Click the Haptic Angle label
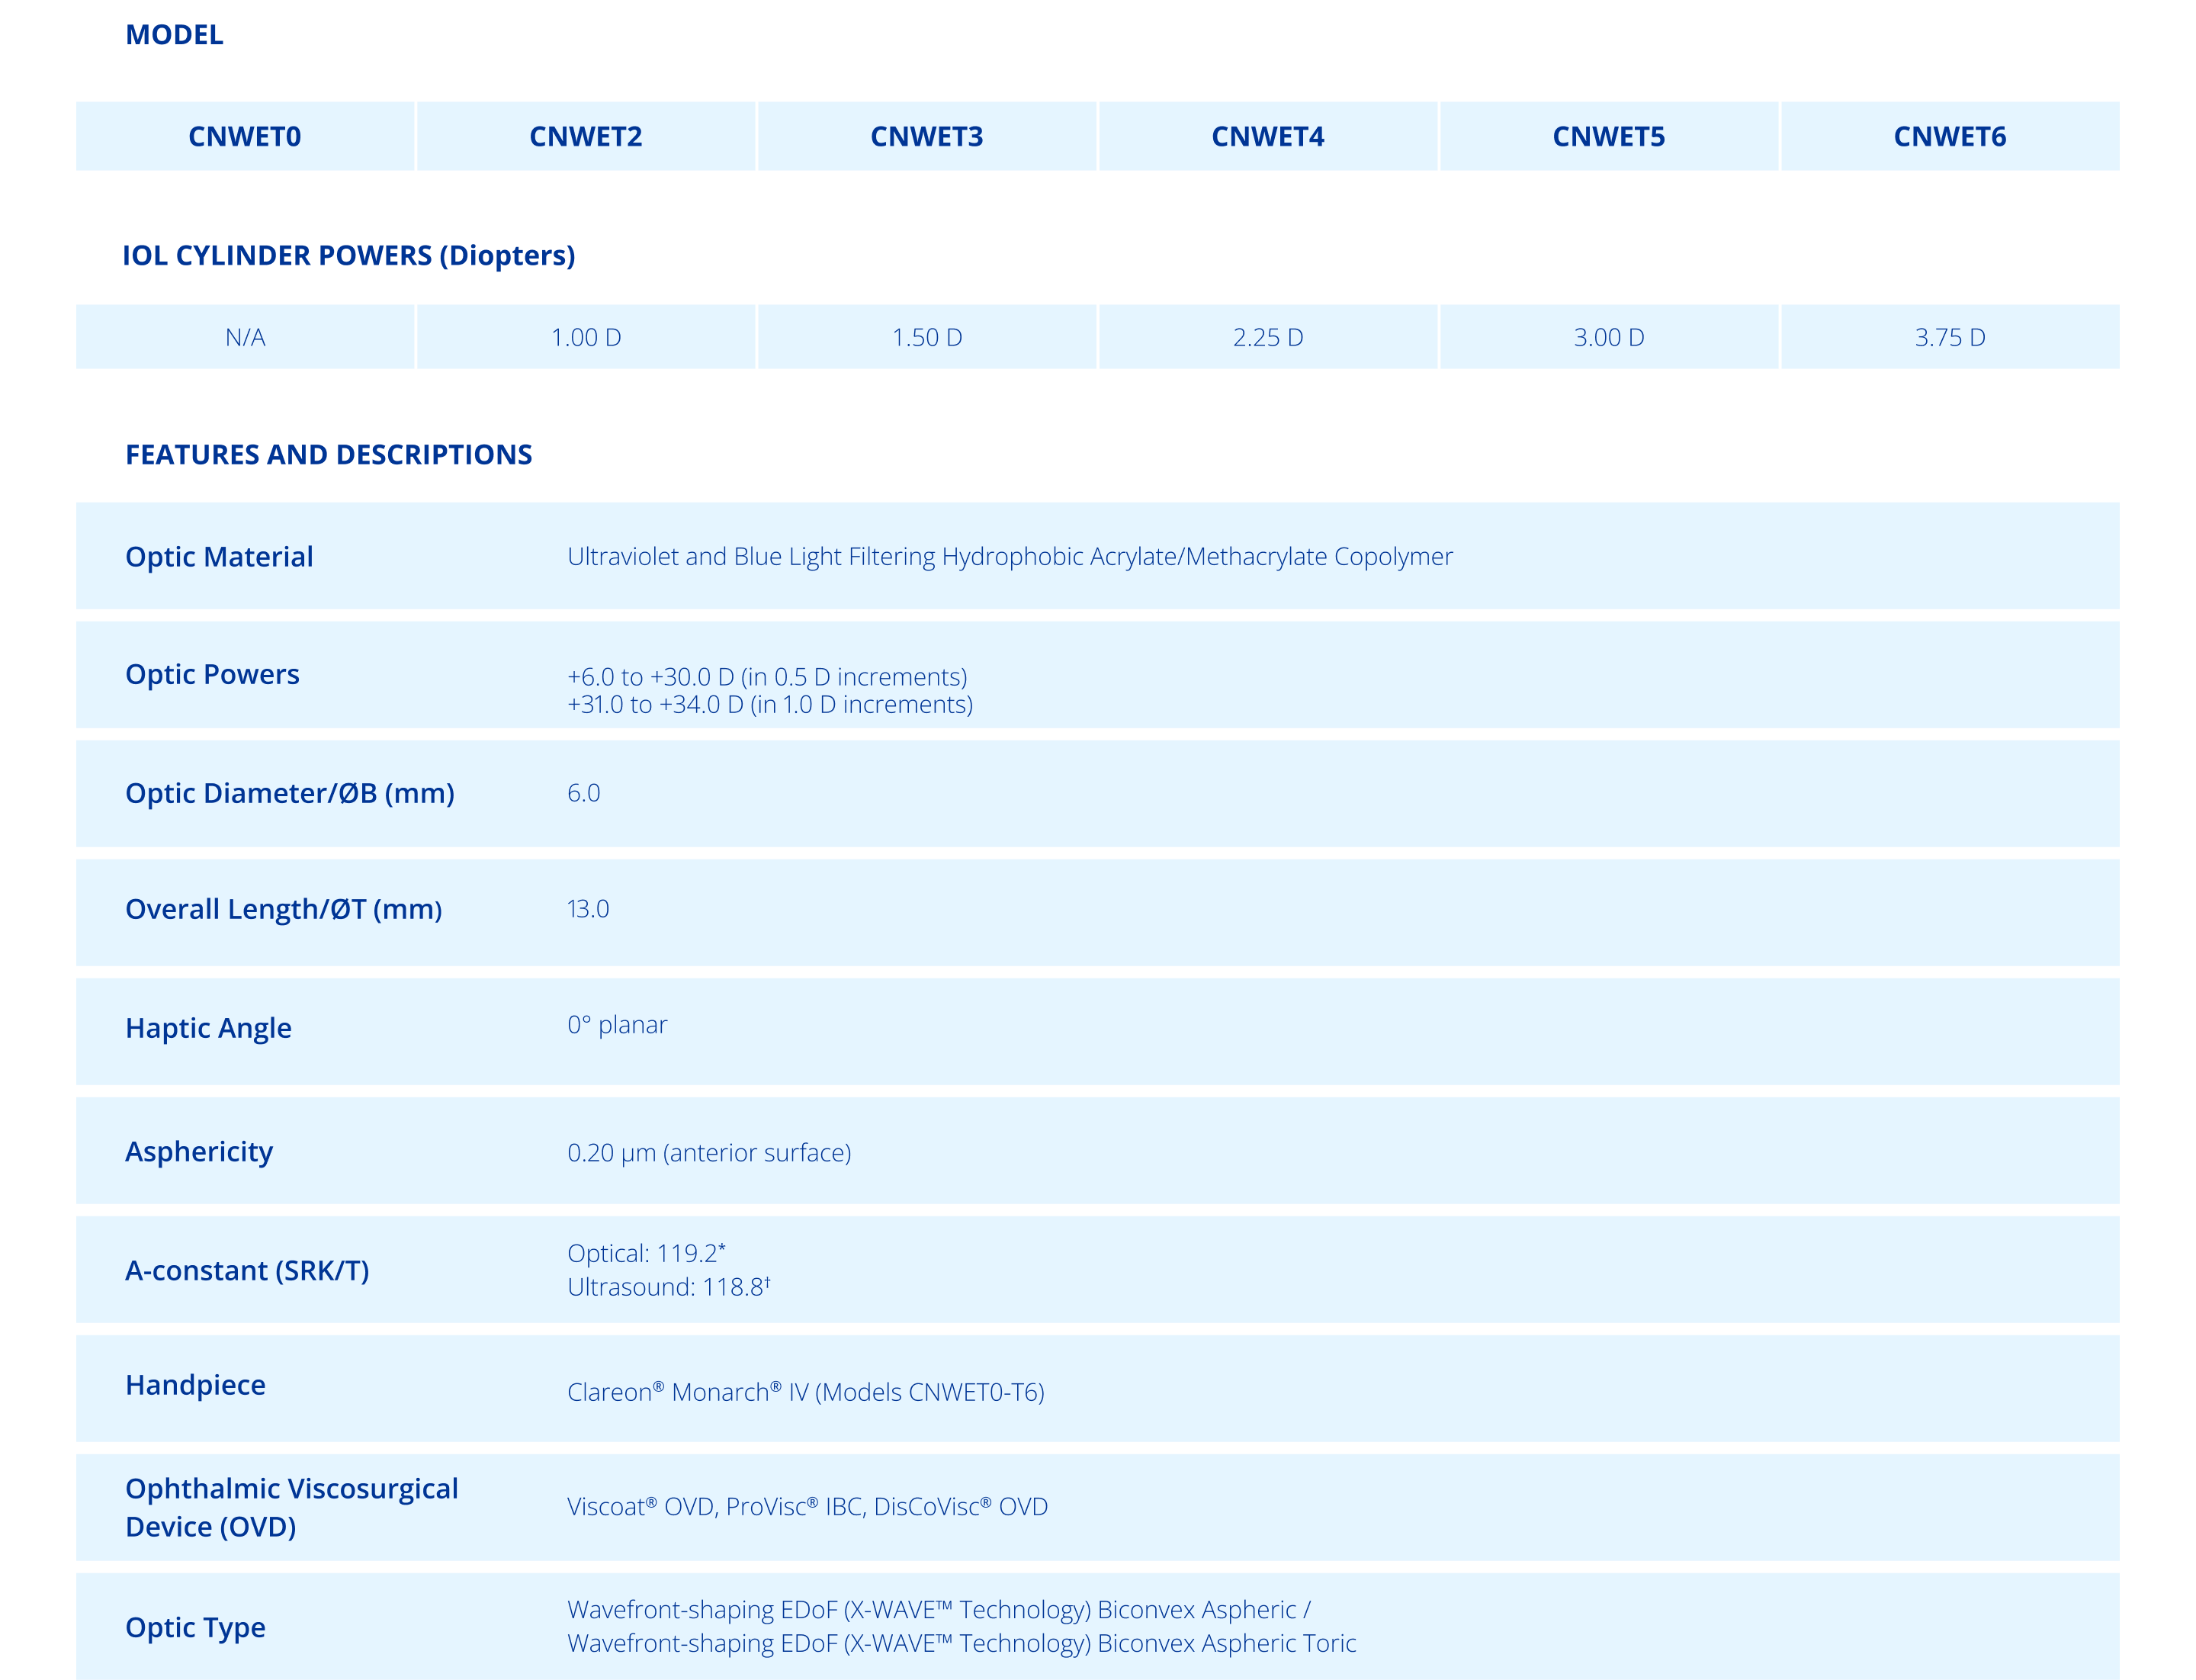This screenshot has width=2196, height=1680. (208, 1028)
